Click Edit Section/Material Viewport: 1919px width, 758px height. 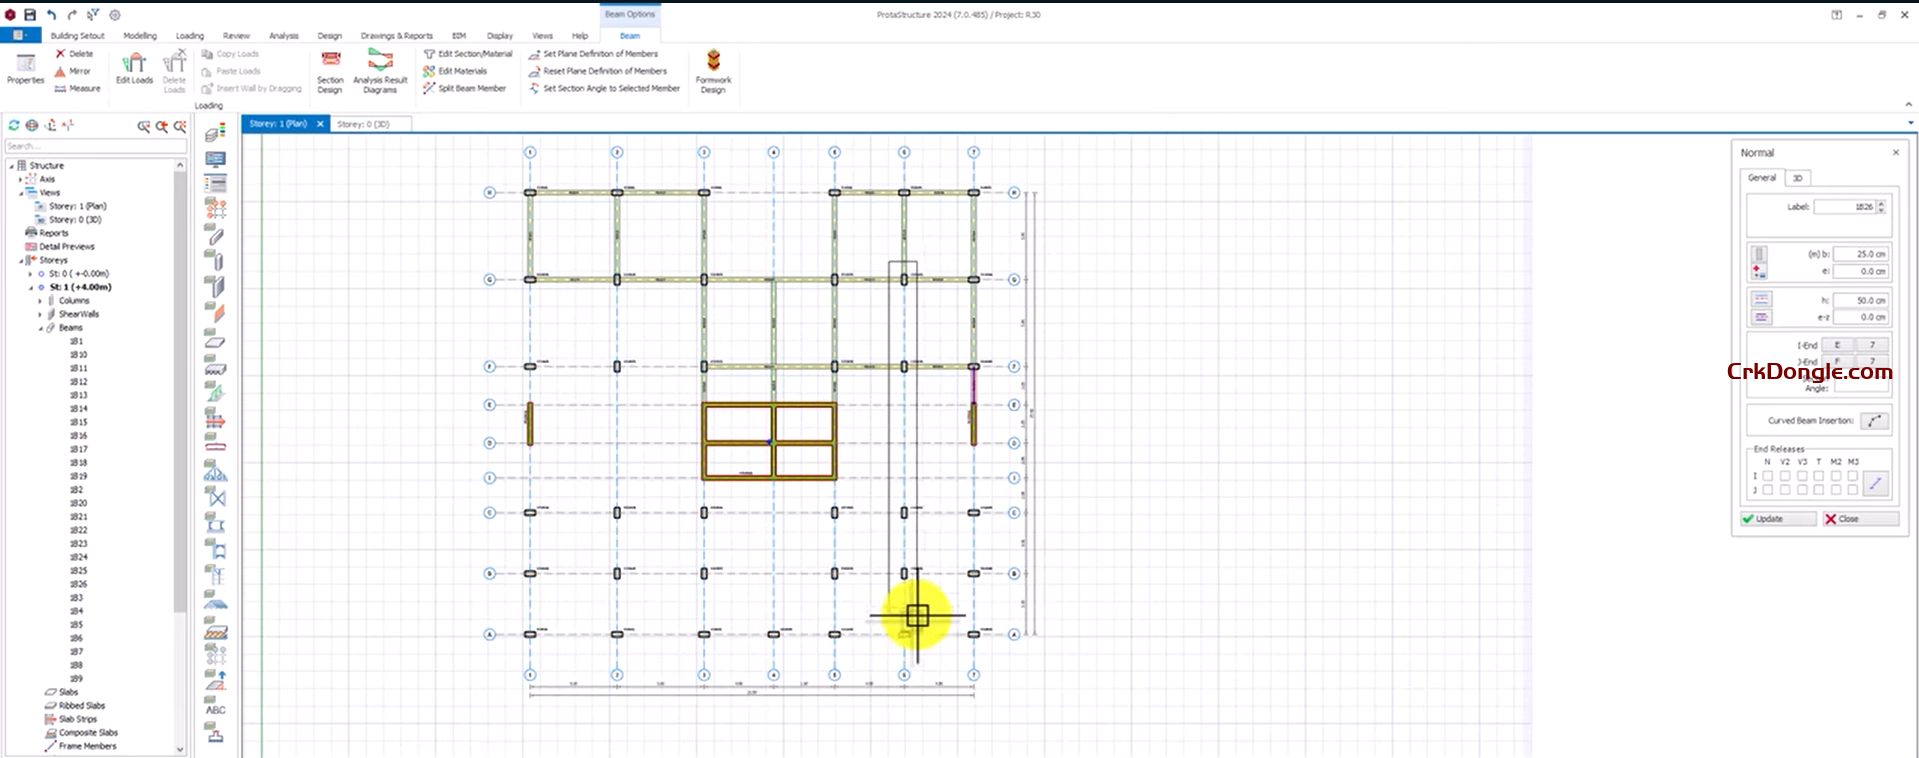coord(468,54)
